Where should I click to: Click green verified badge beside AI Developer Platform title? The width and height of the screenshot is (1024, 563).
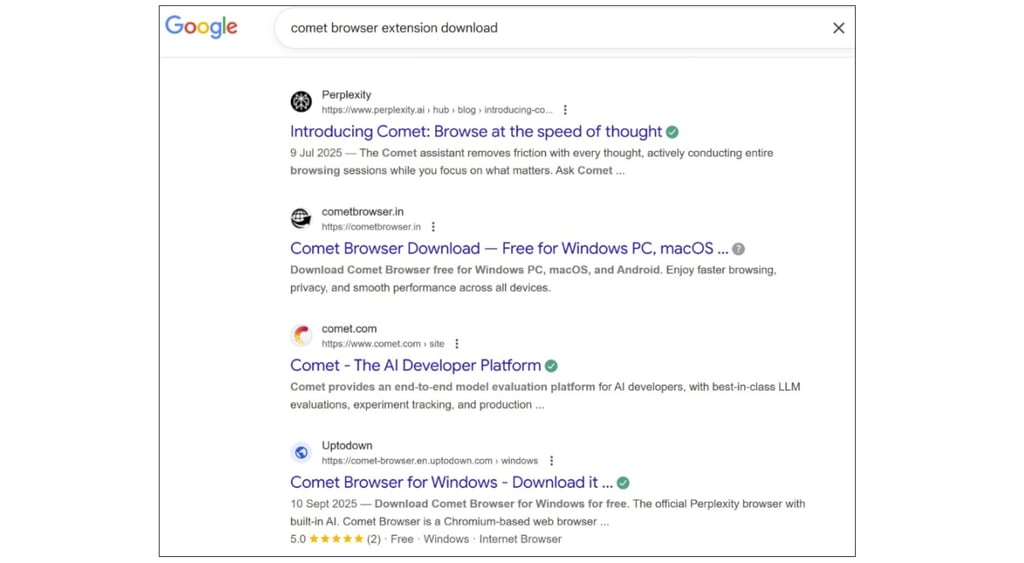pos(551,366)
